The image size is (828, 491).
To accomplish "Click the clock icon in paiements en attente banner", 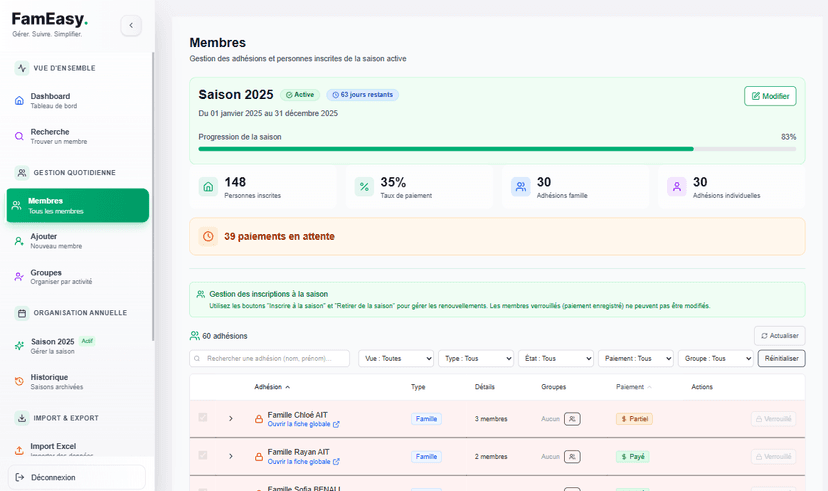I will [x=208, y=237].
